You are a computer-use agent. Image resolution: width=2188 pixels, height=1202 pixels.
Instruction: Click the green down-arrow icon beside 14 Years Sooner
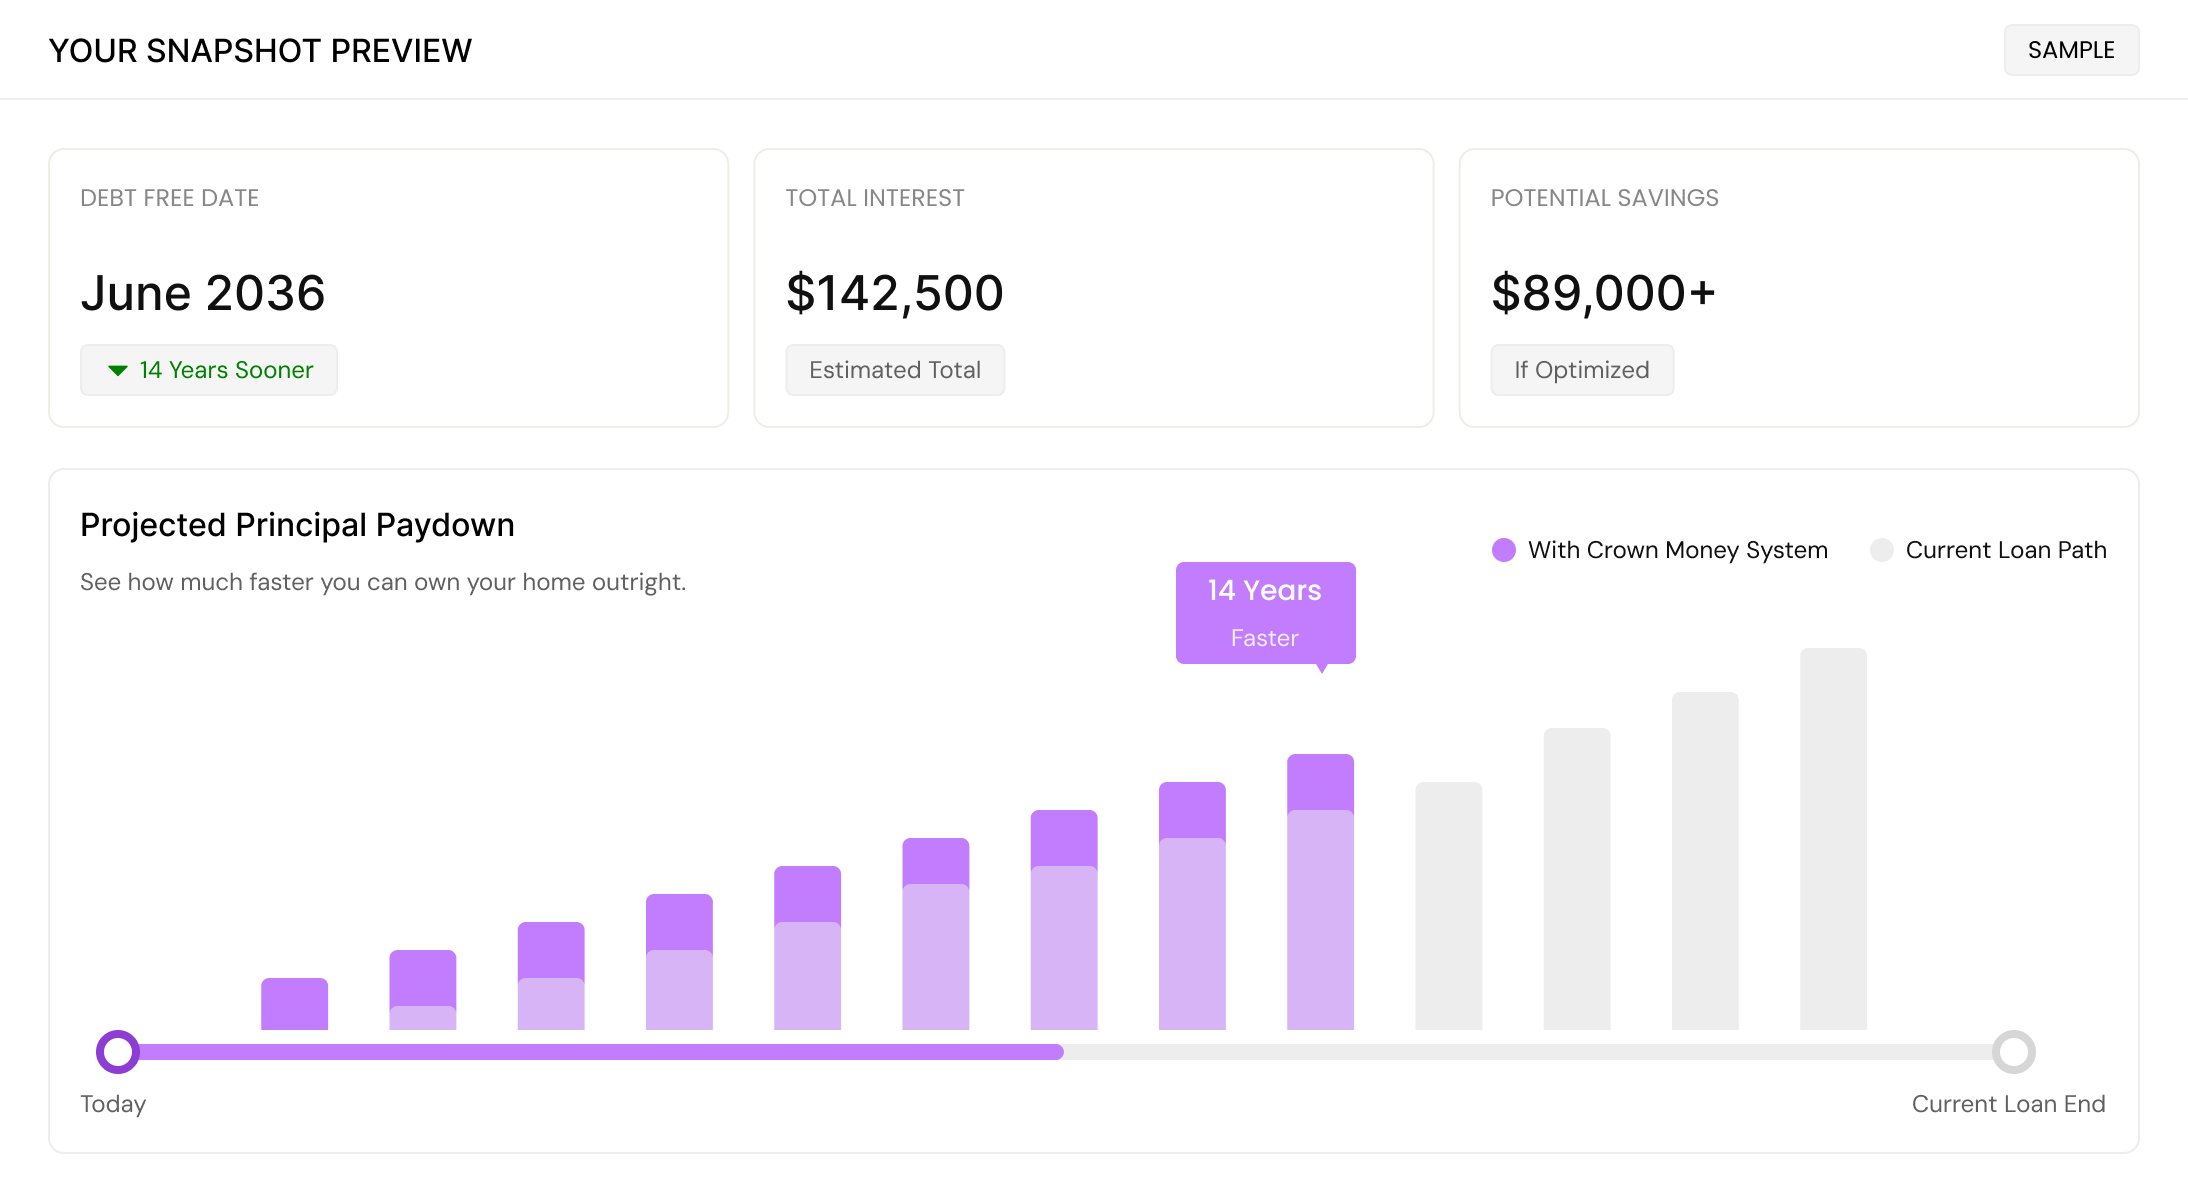118,371
